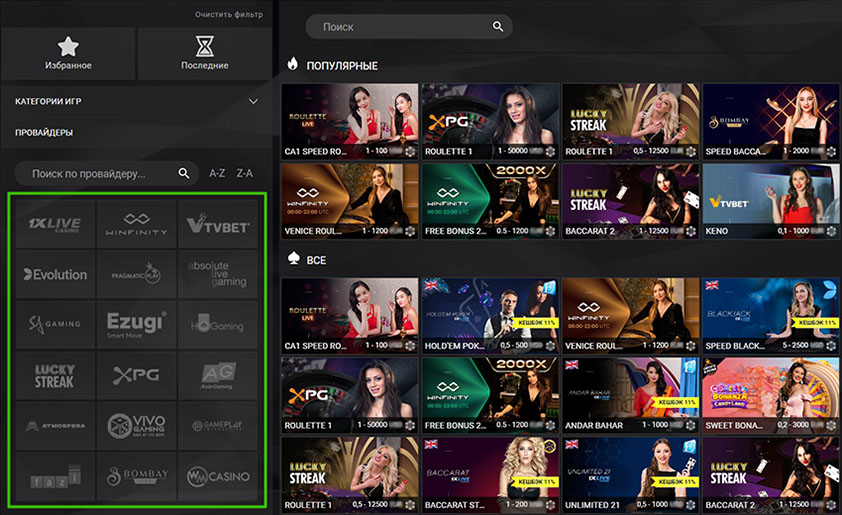The width and height of the screenshot is (842, 515).
Task: Filter by the XPG provider
Action: click(x=137, y=376)
